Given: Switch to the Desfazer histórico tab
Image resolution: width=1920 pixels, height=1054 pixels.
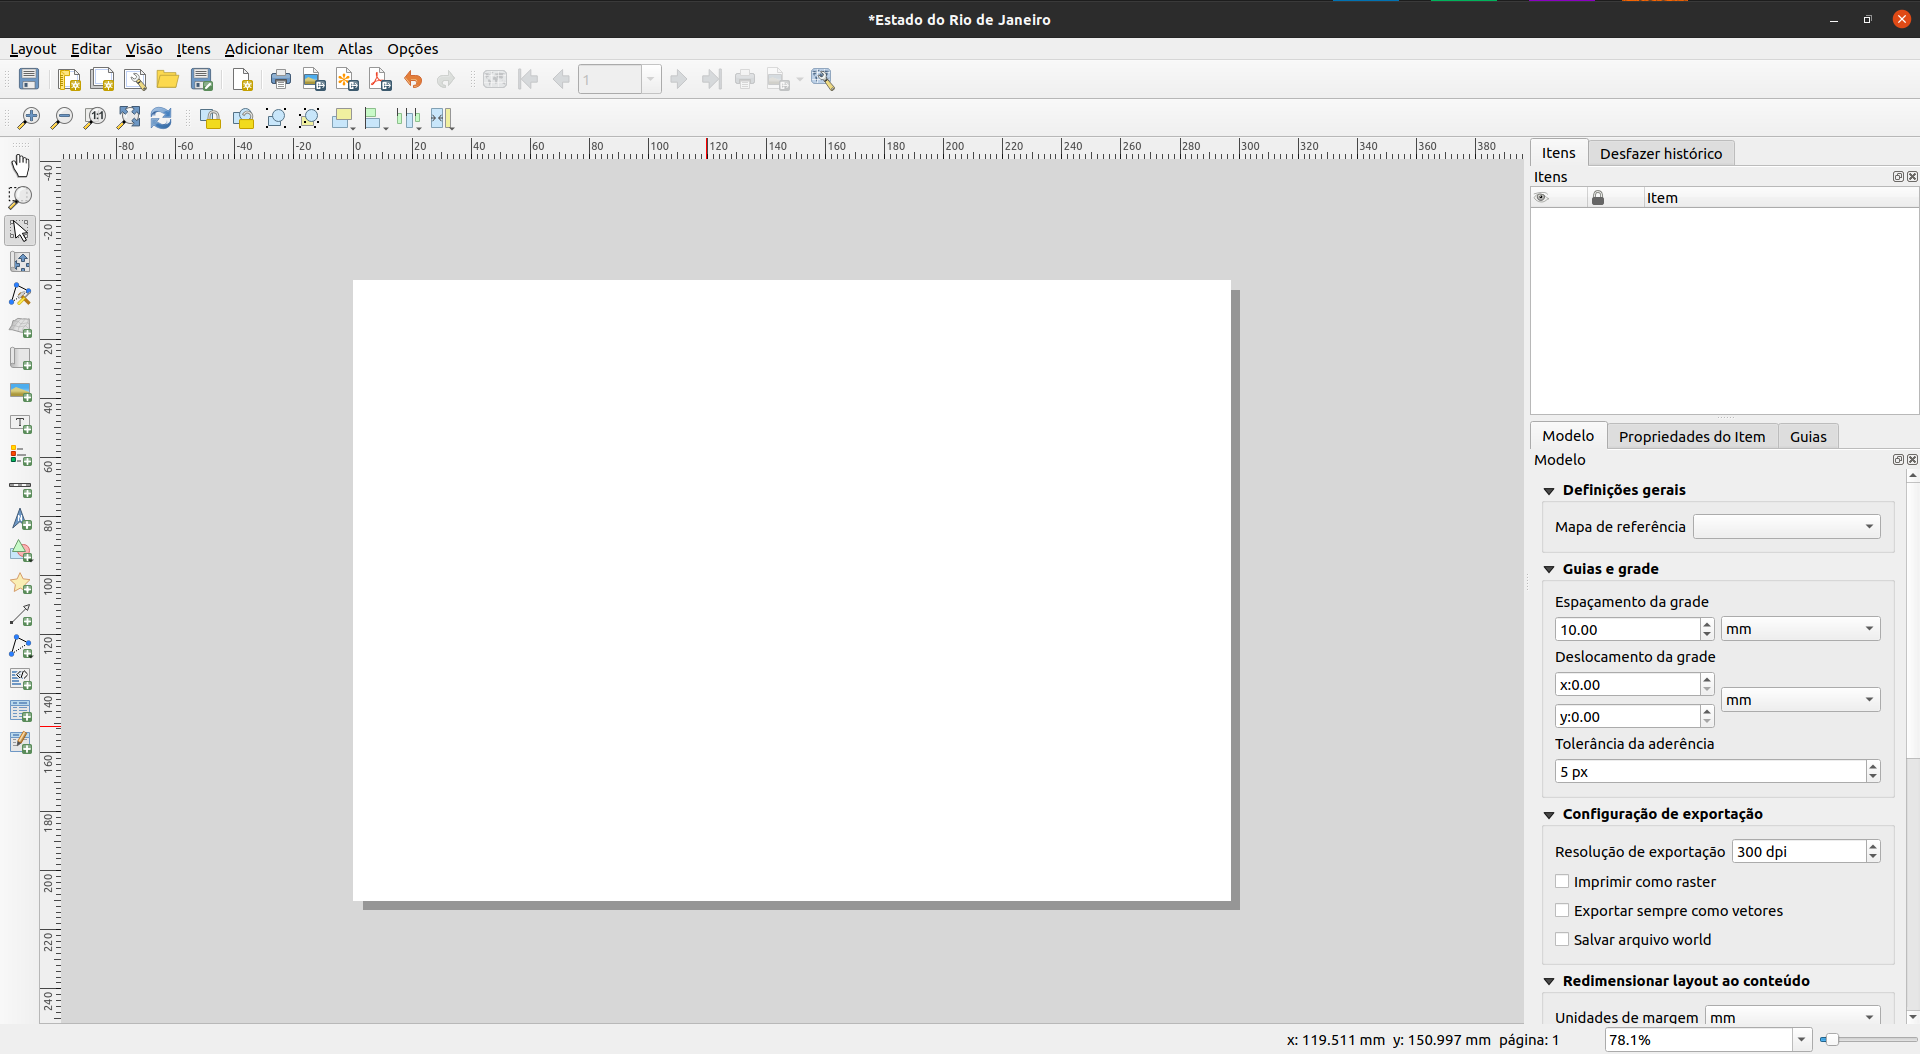Looking at the screenshot, I should pyautogui.click(x=1661, y=153).
